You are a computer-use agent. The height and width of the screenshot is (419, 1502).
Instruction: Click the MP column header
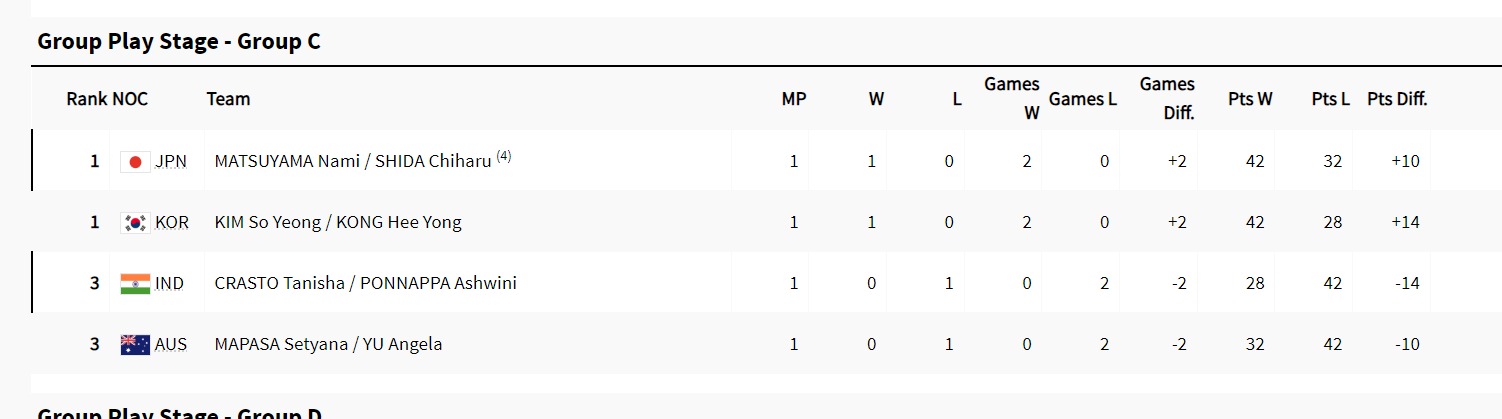point(794,99)
